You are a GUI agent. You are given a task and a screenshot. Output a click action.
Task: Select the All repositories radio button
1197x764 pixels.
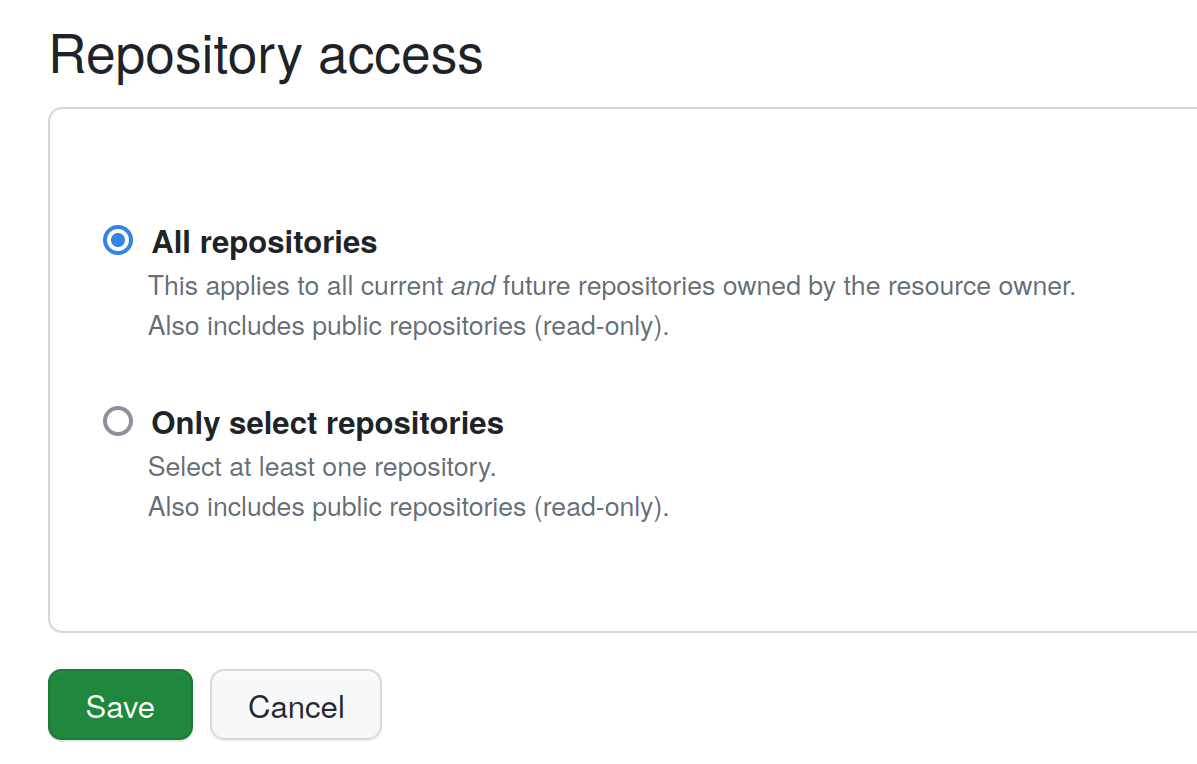pos(118,240)
